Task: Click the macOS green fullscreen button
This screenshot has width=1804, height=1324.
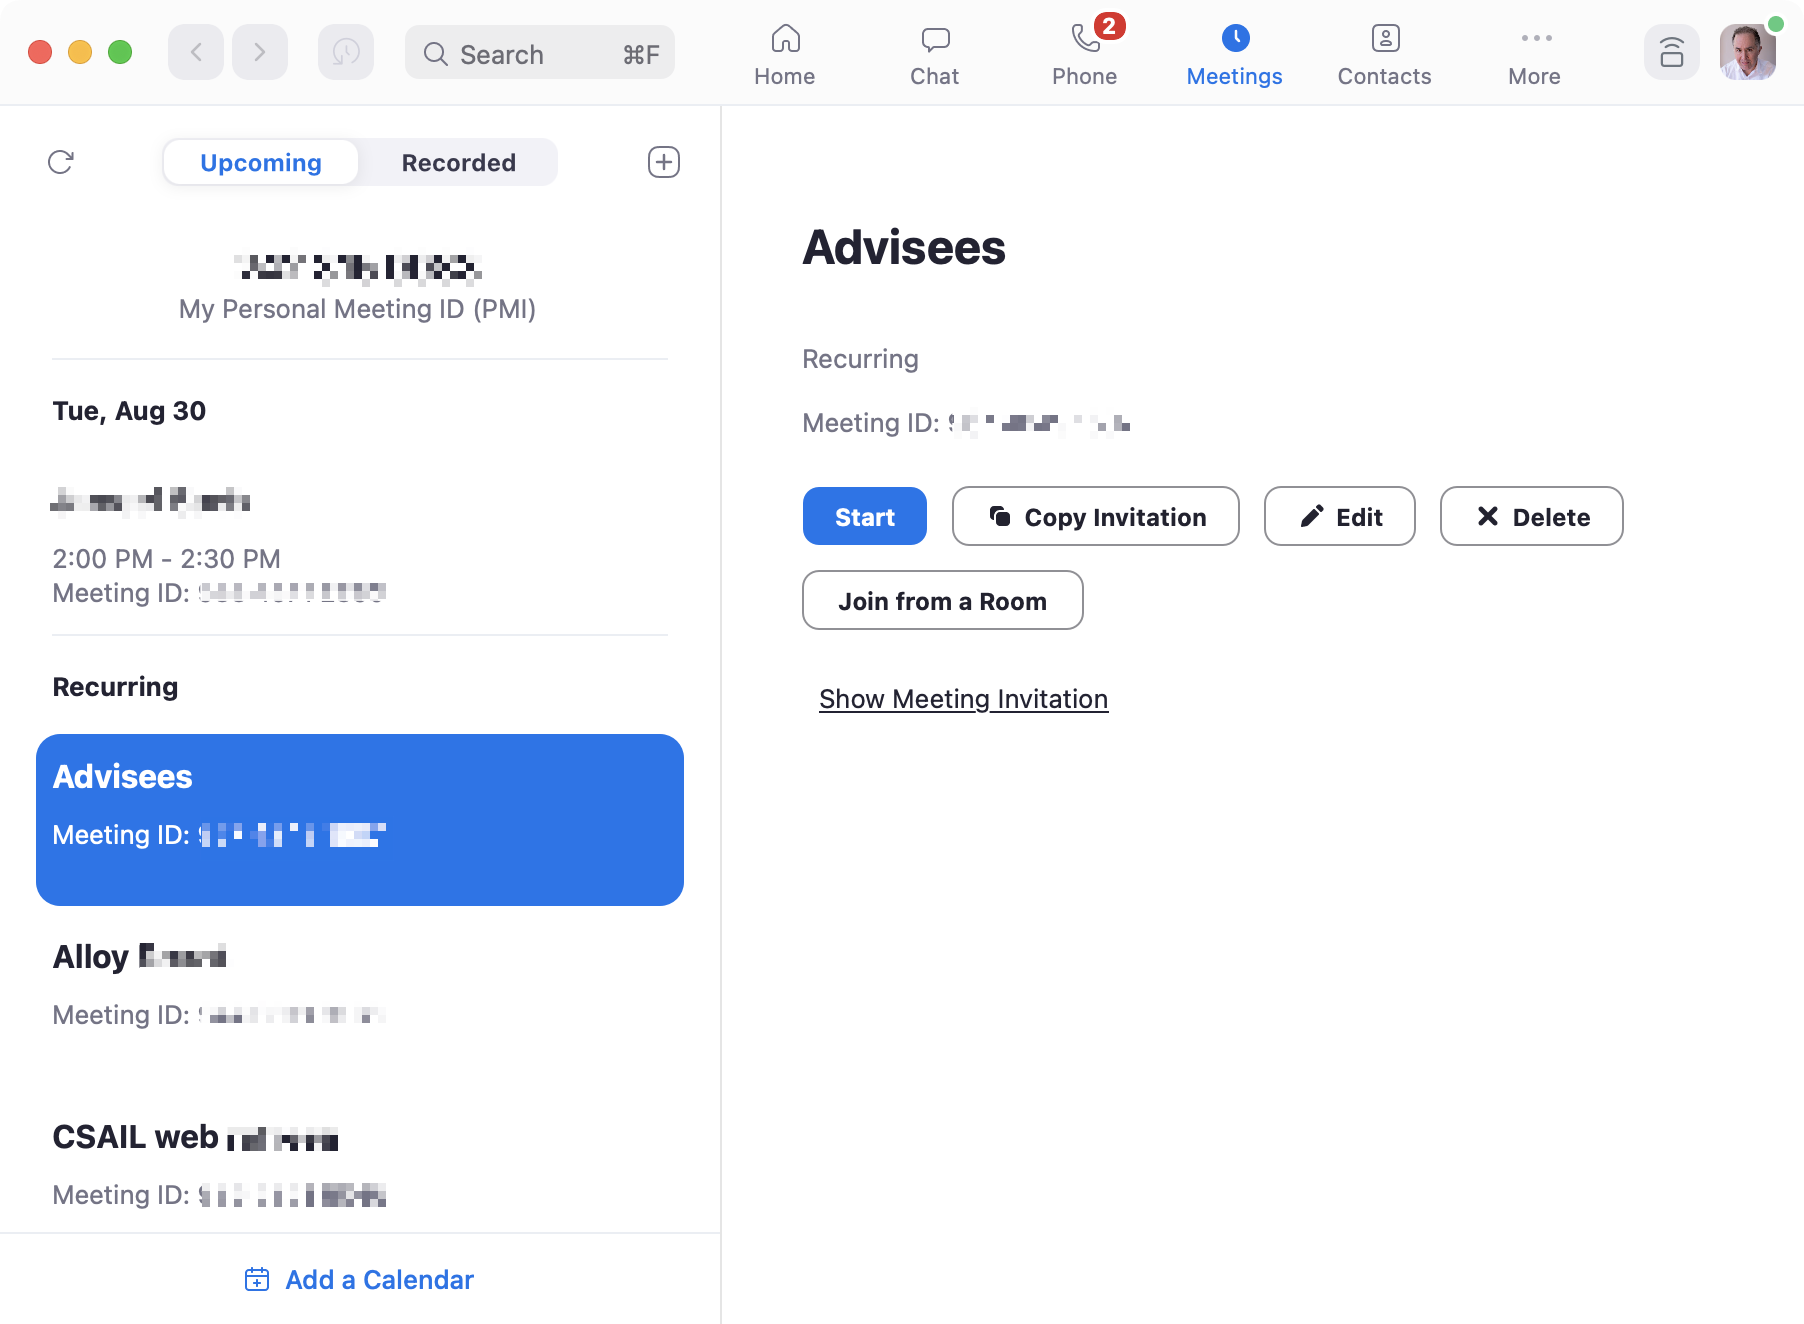Action: (120, 52)
